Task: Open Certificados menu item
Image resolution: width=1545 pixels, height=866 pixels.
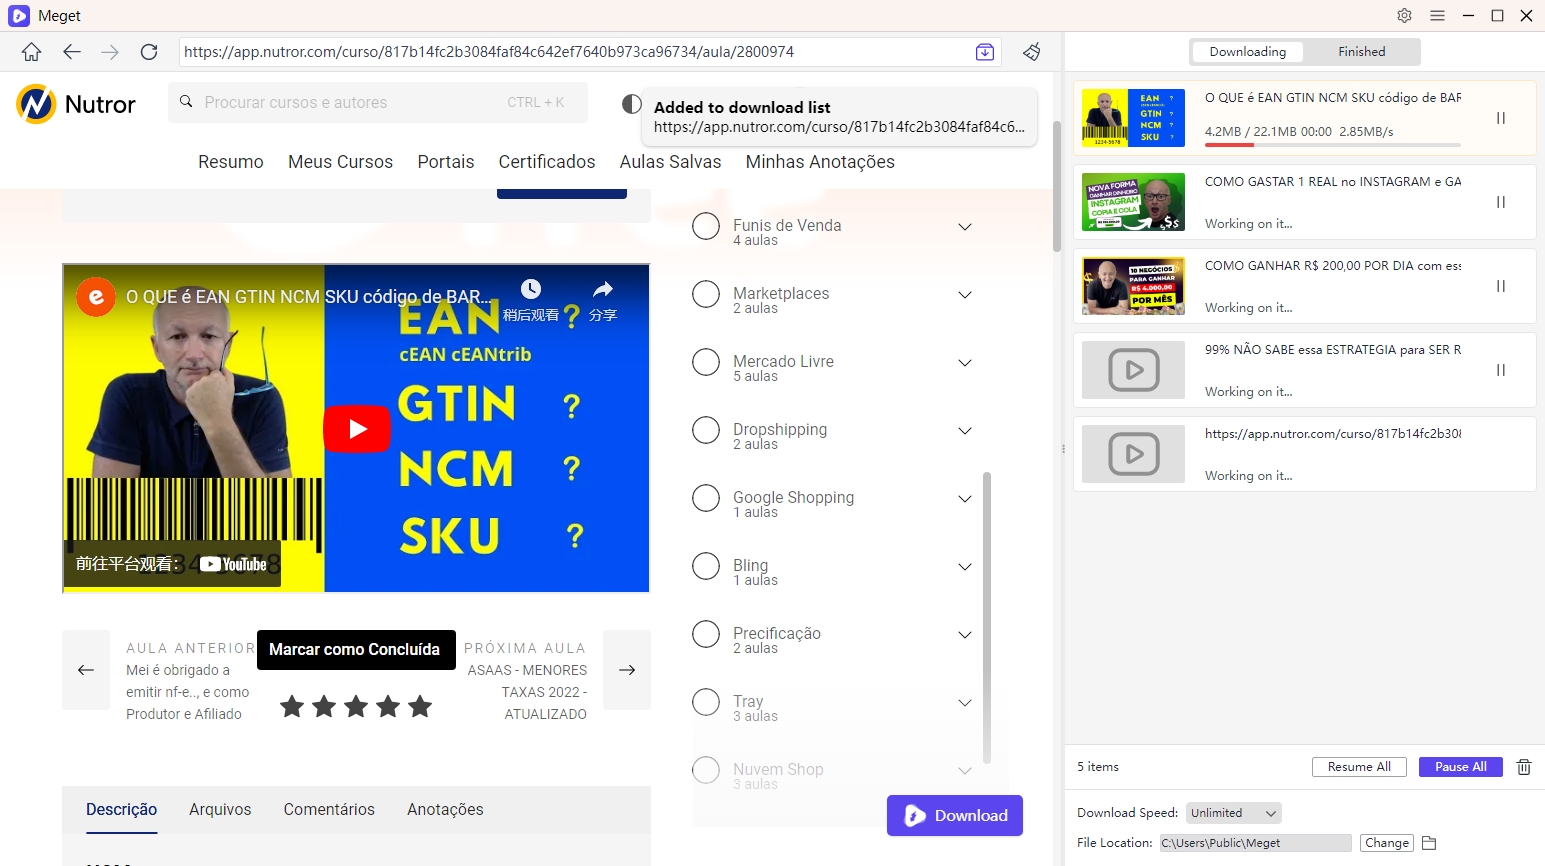Action: tap(547, 162)
